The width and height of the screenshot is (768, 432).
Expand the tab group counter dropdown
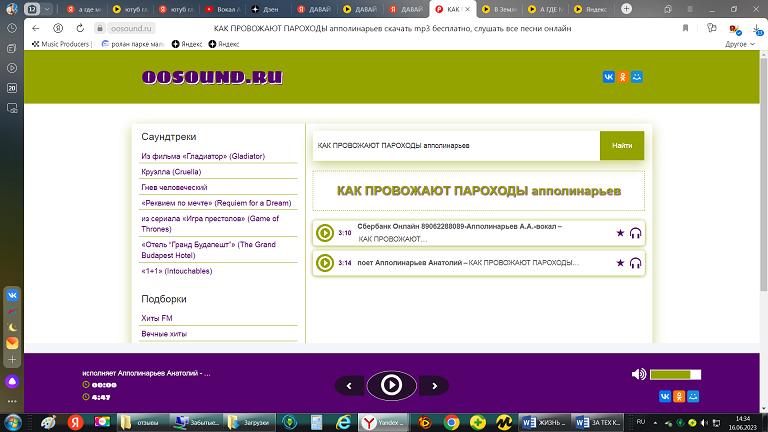pos(47,9)
